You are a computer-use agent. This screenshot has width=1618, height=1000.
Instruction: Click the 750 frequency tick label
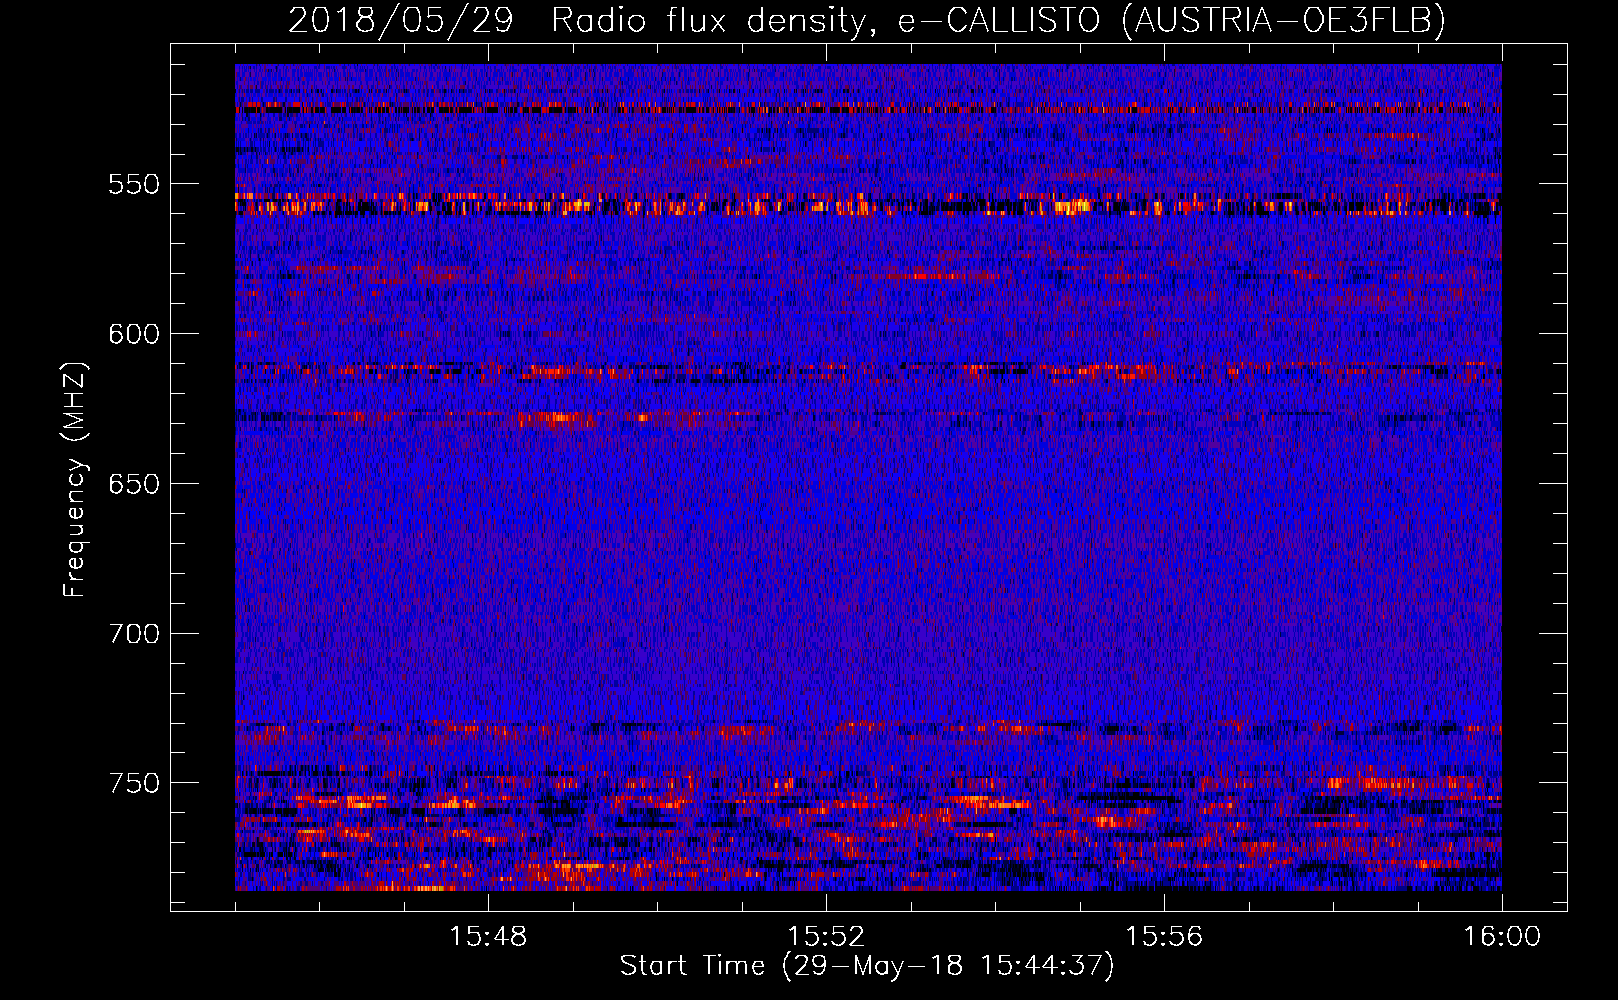pyautogui.click(x=134, y=783)
